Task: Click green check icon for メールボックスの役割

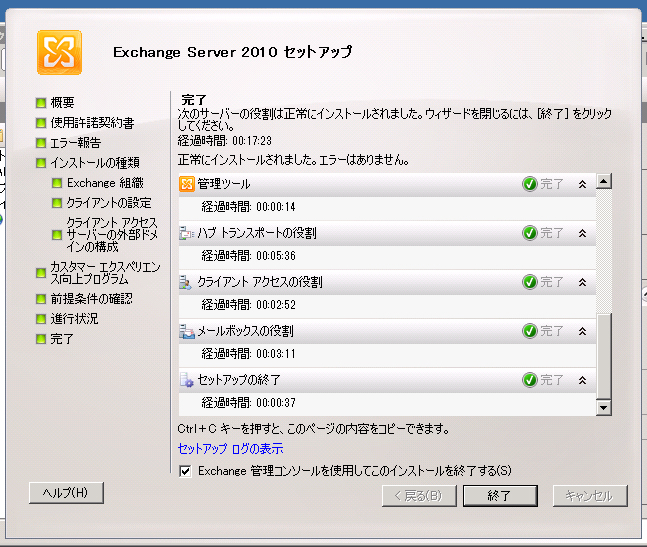Action: tap(529, 331)
